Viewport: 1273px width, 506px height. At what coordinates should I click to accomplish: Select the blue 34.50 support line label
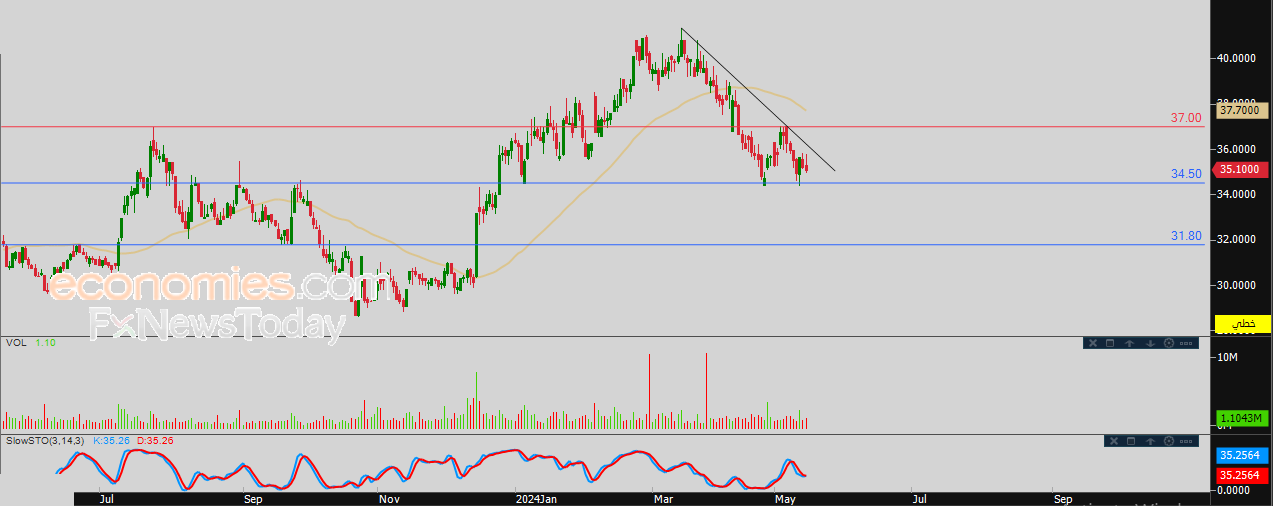point(1186,174)
